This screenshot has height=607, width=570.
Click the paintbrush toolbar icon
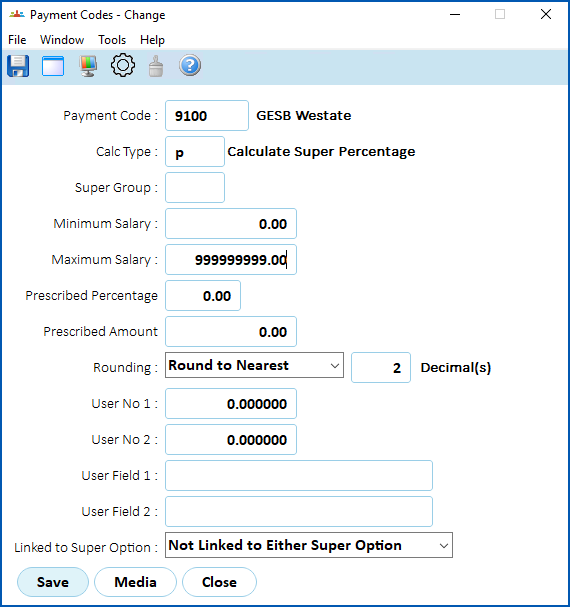[156, 66]
